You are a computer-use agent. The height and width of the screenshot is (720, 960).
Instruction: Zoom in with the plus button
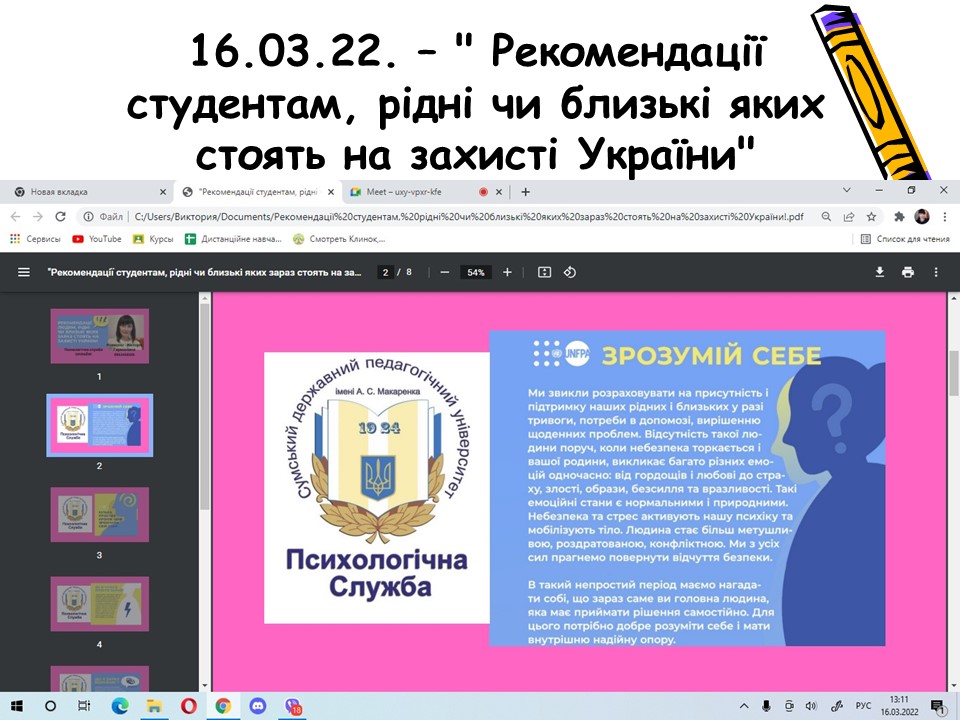(507, 272)
